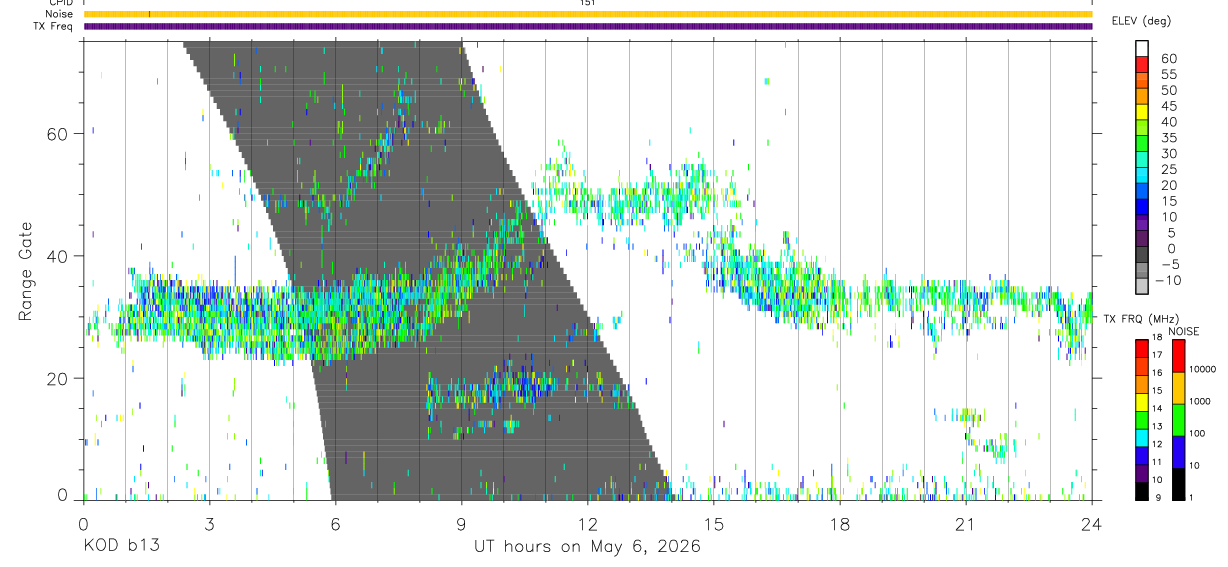This screenshot has width=1228, height=567.
Task: Click the 'ELEV (deg)' legend title
Action: [1141, 21]
